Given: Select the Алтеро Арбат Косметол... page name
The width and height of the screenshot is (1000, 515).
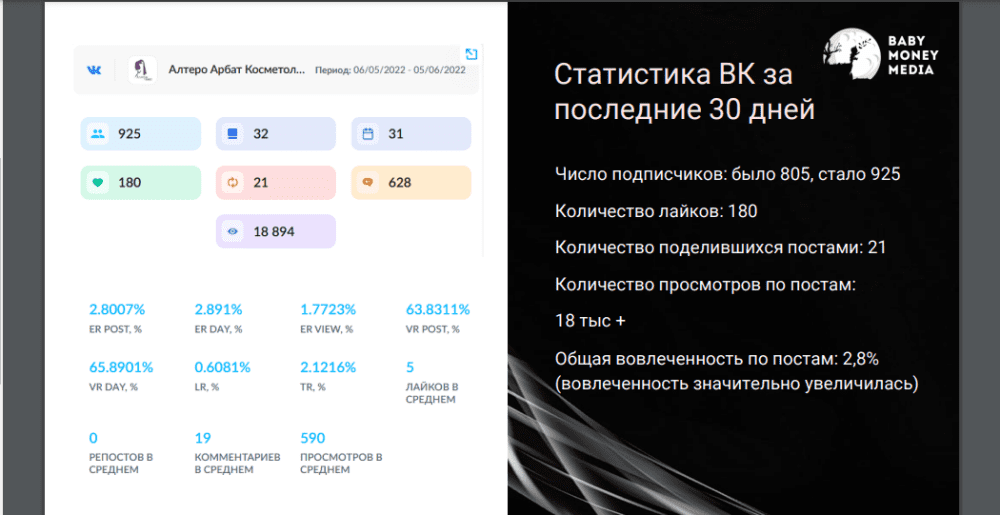Looking at the screenshot, I should [237, 70].
